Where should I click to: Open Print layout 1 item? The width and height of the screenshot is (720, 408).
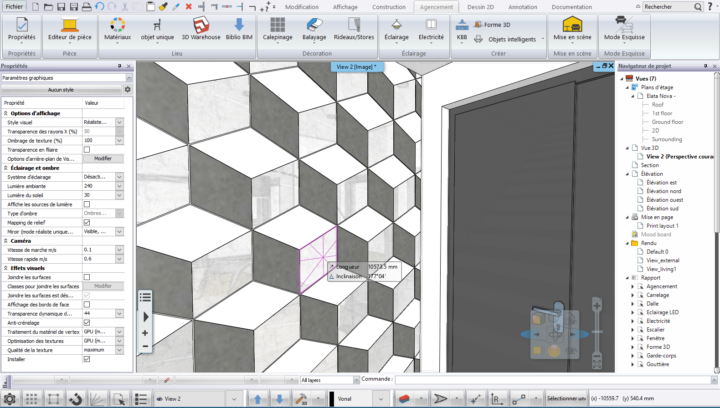coord(662,226)
